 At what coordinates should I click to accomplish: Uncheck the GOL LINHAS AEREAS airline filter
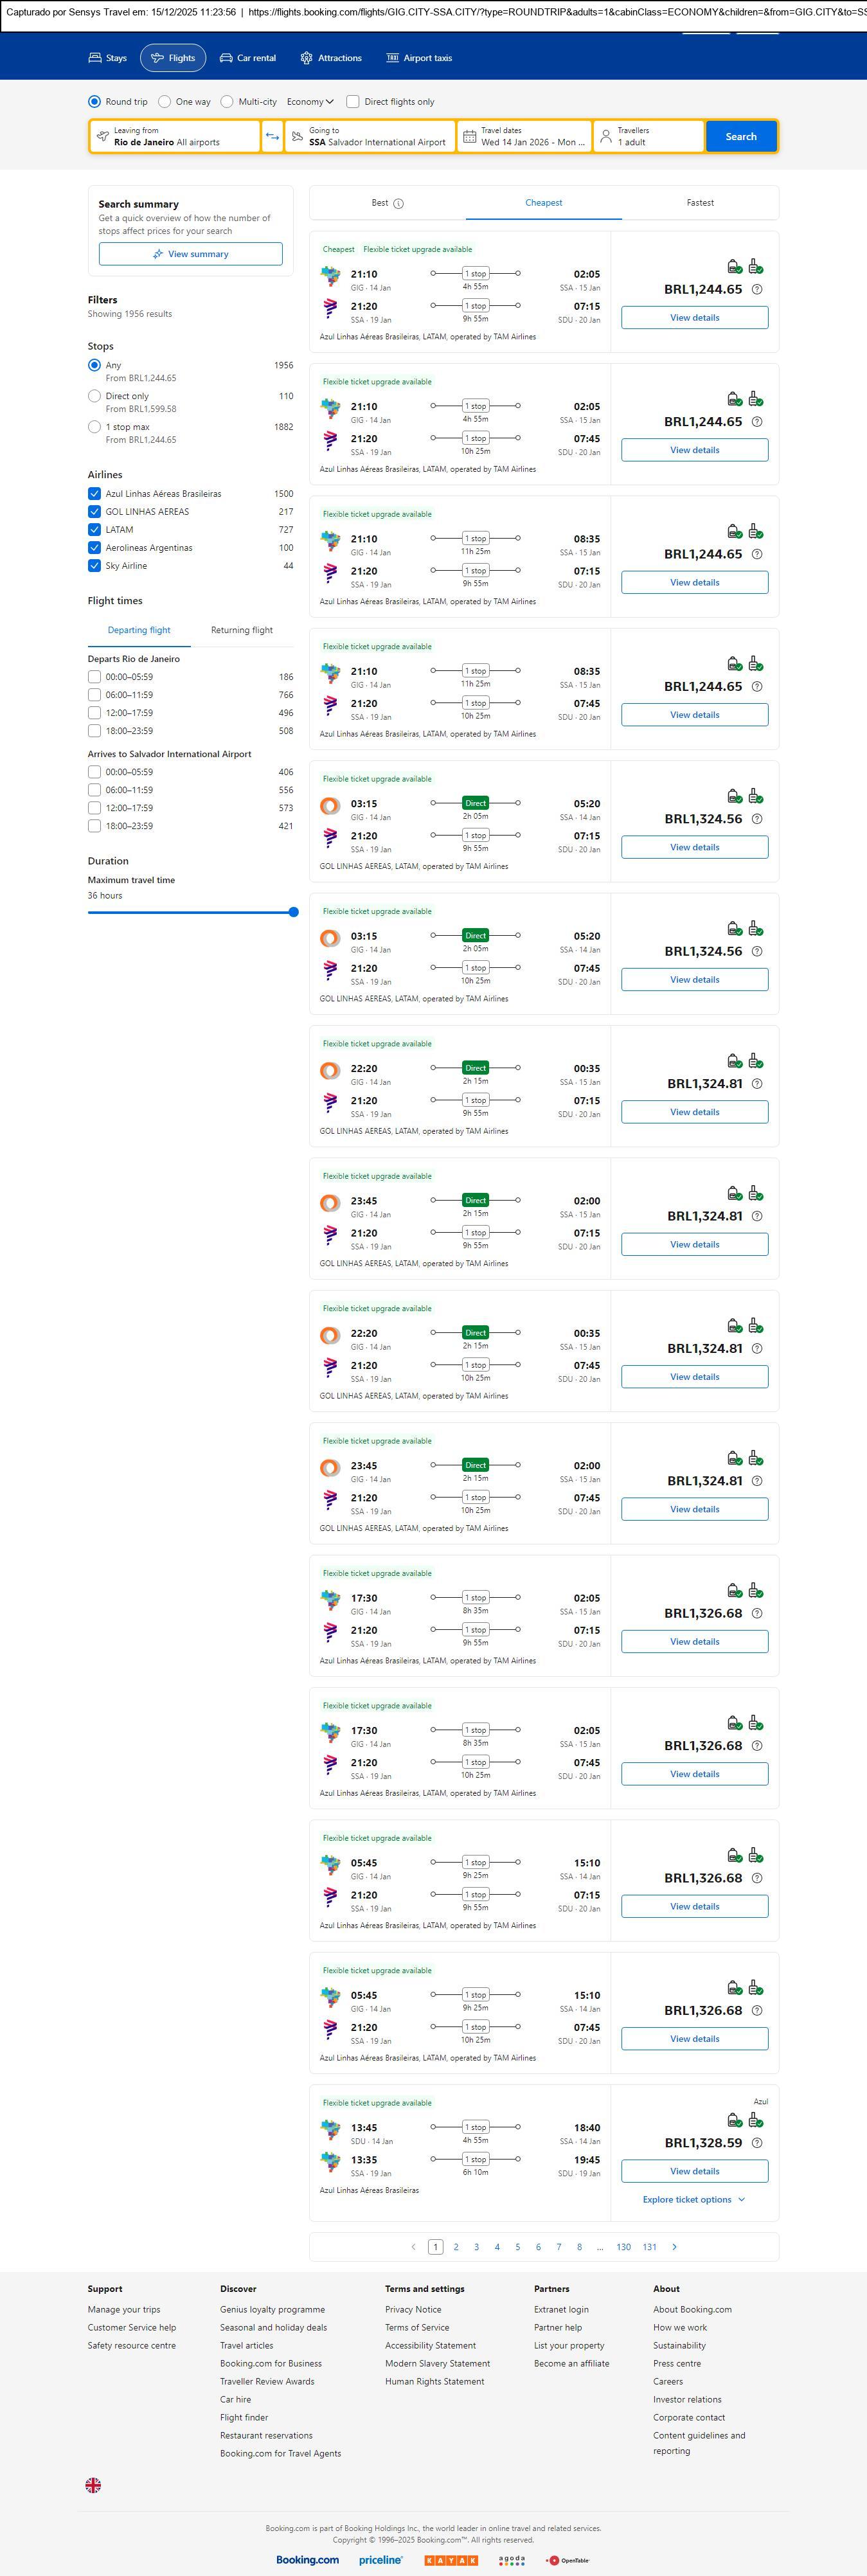point(94,511)
